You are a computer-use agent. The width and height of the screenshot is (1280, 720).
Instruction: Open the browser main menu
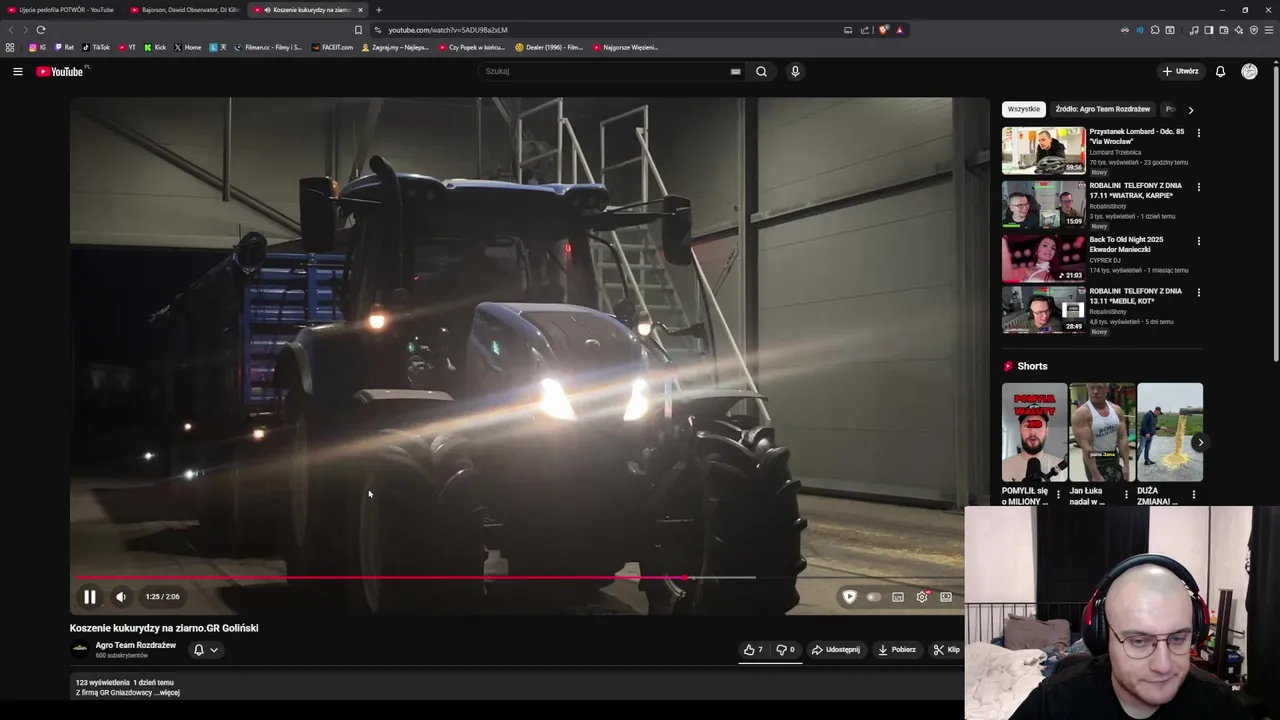point(1270,30)
